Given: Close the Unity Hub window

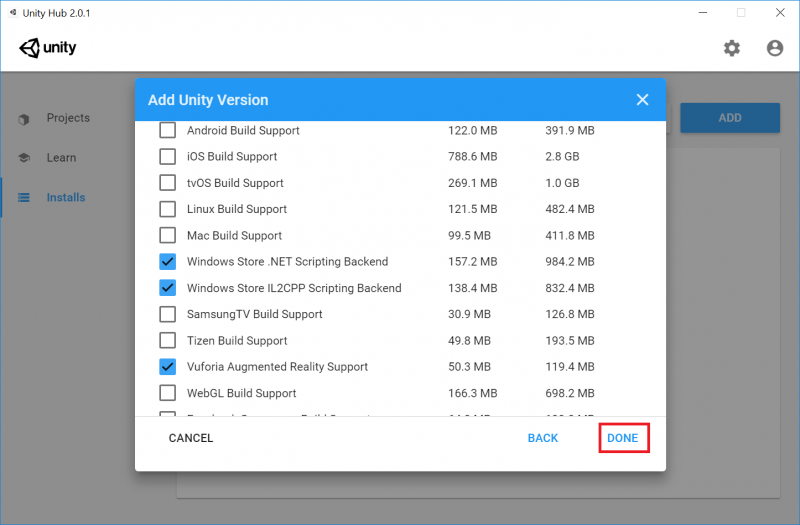Looking at the screenshot, I should click(x=780, y=12).
